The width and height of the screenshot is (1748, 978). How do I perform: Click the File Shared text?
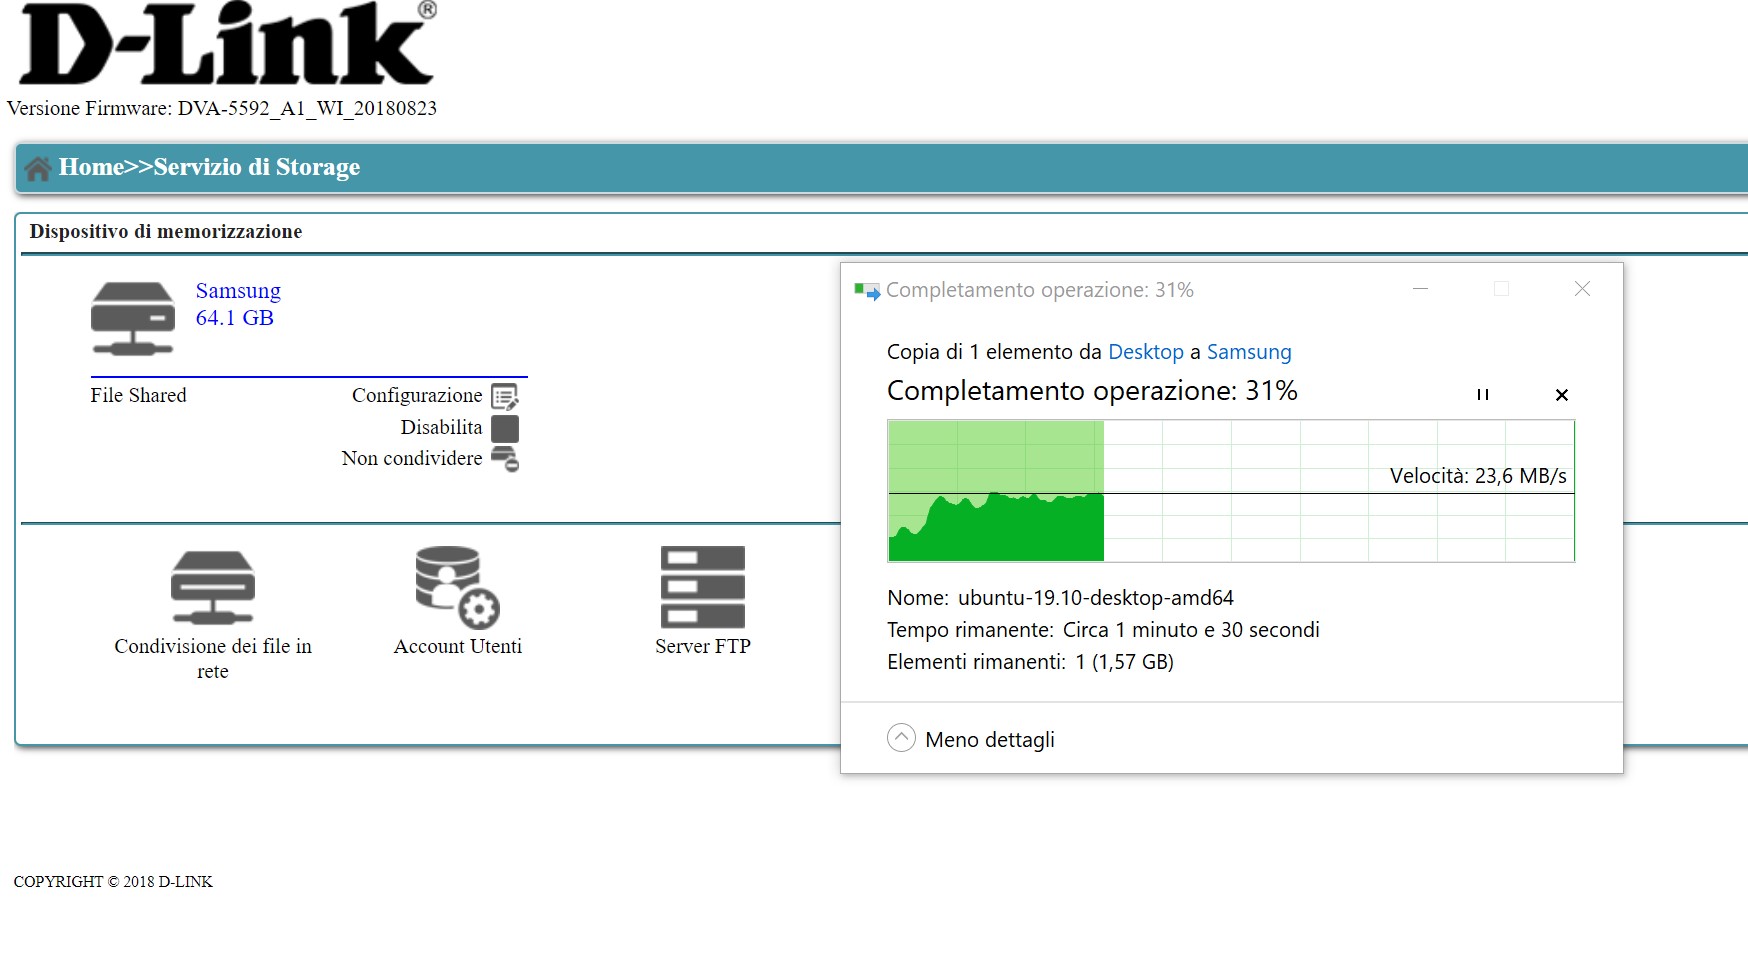tap(138, 395)
